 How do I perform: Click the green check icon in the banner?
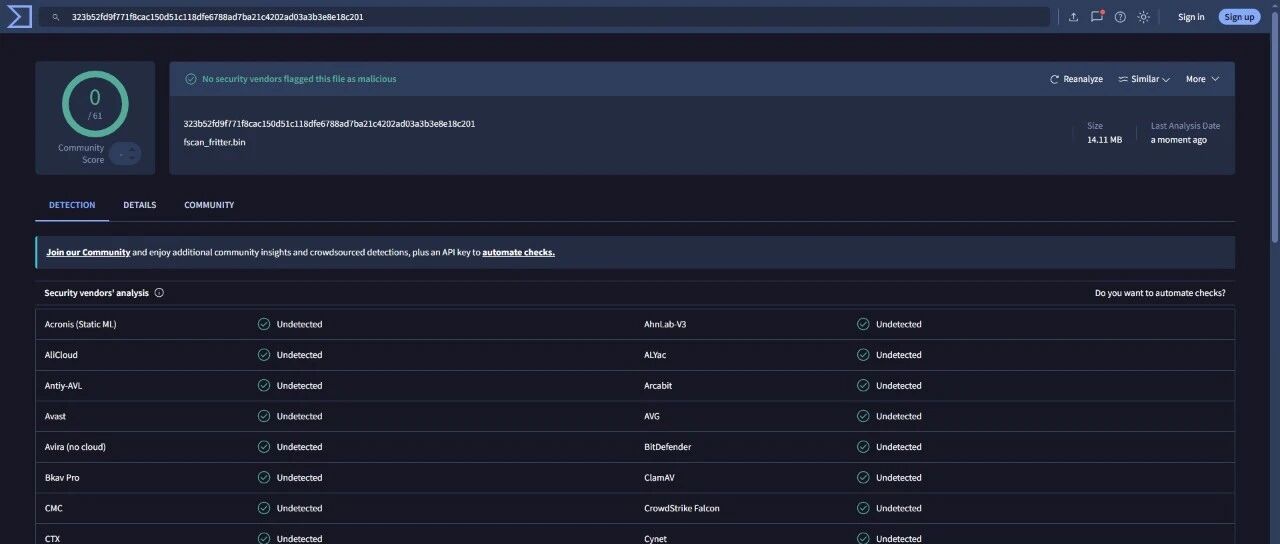tap(190, 79)
